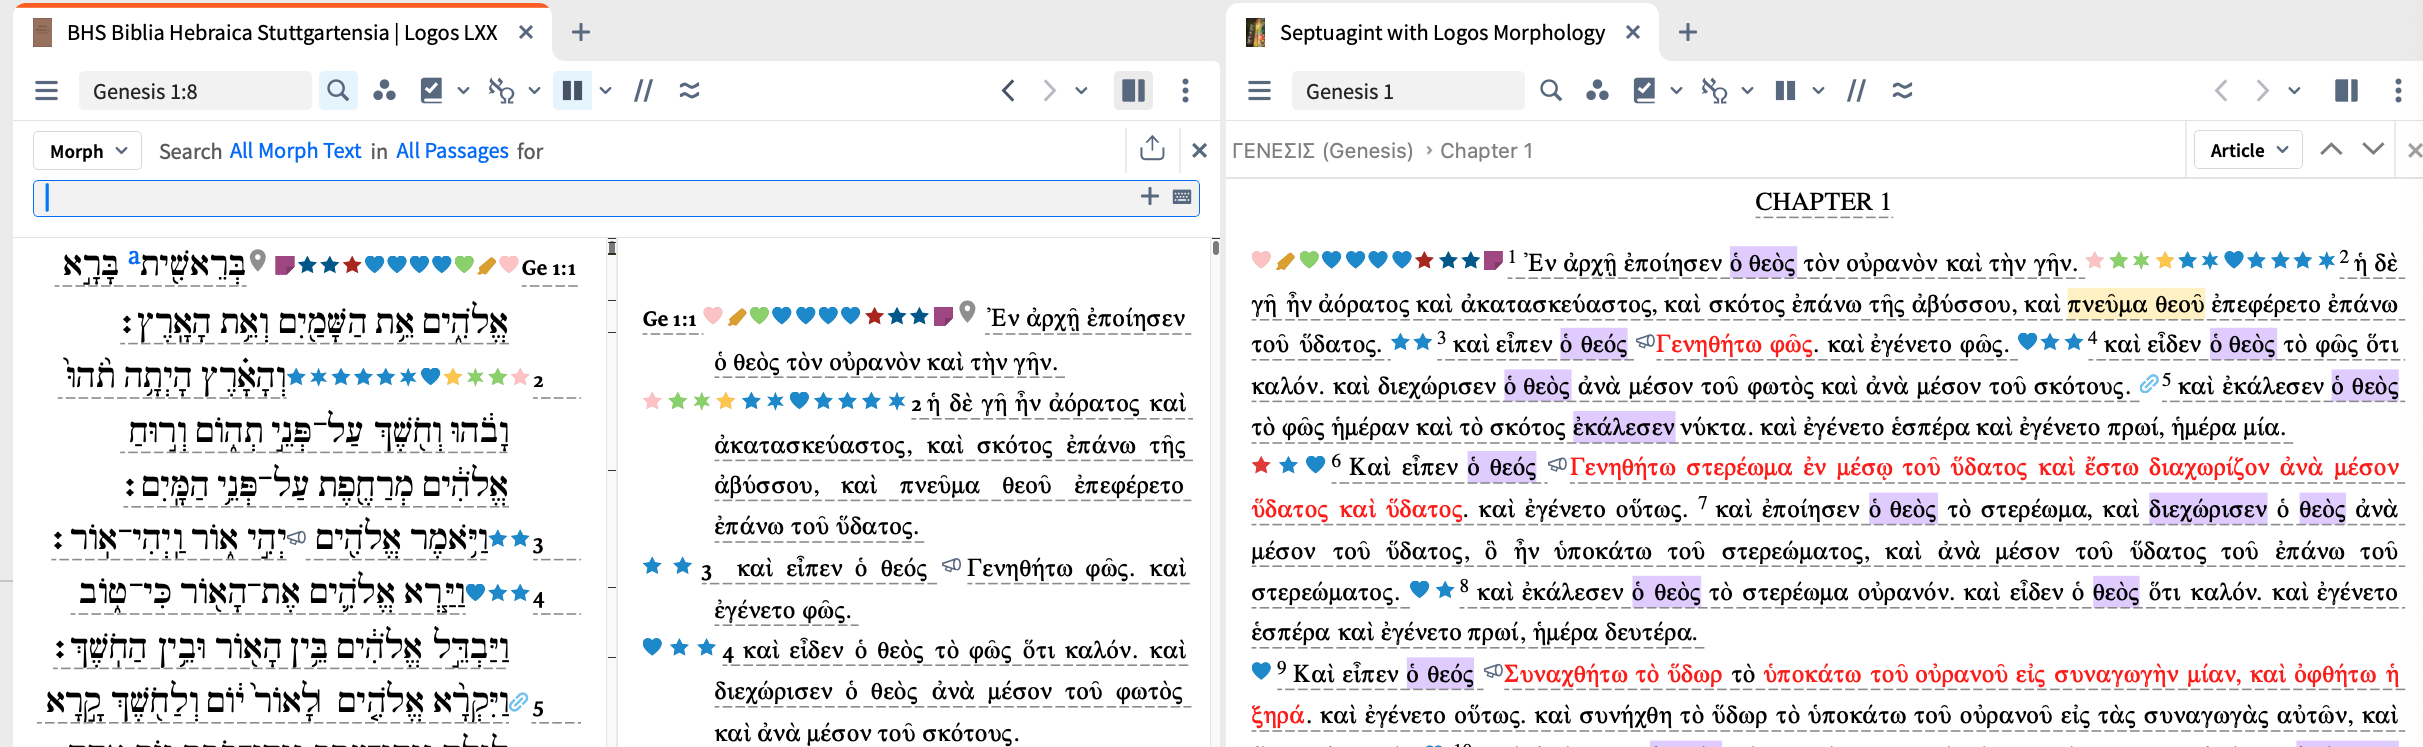Click the Ge 1:1 link in Hebrew column
Screen dimensions: 2423x747
pos(549,268)
